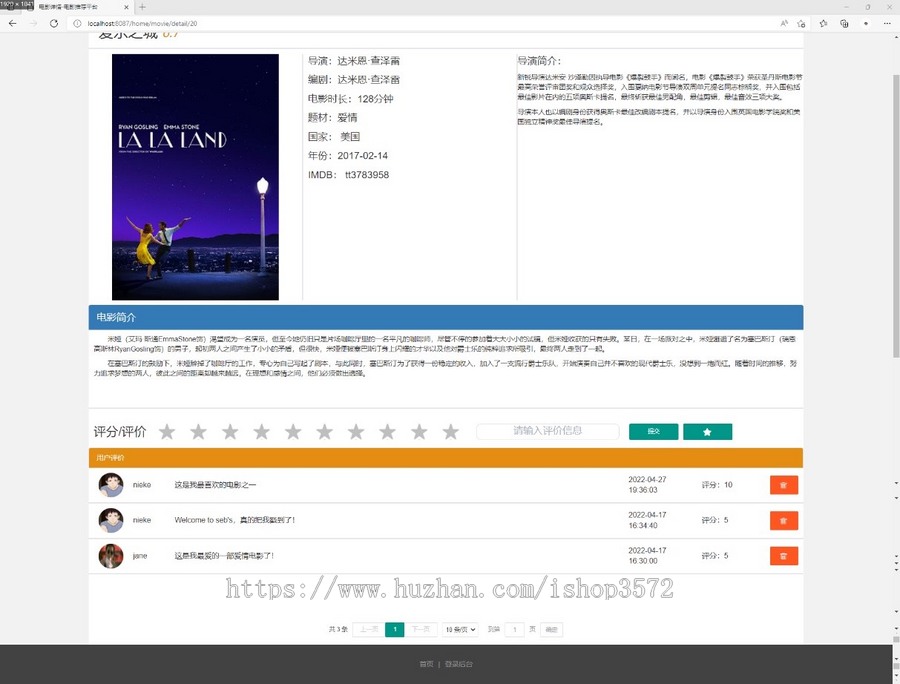Click the 评分: 10 rating text

click(717, 485)
